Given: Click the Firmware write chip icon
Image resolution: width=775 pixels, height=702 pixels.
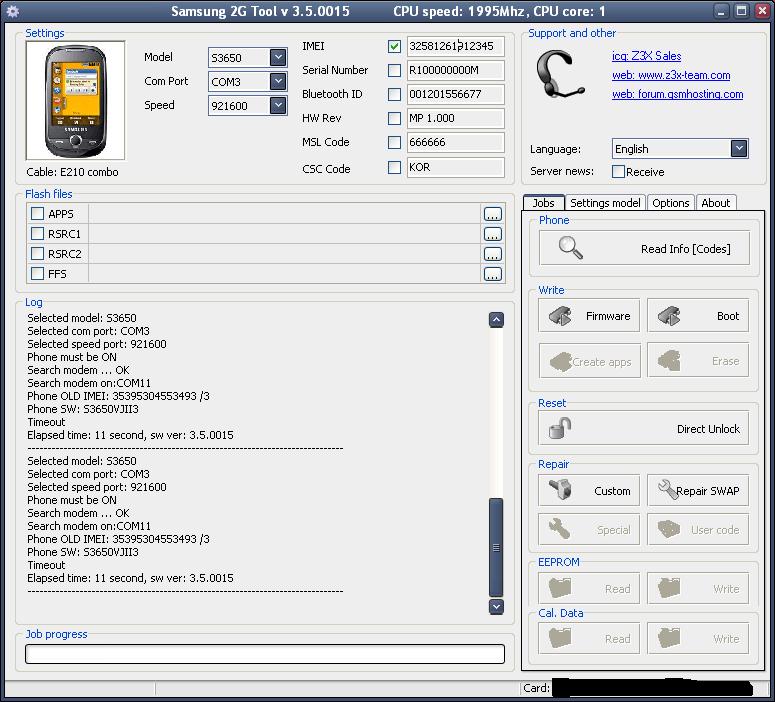Looking at the screenshot, I should point(560,315).
